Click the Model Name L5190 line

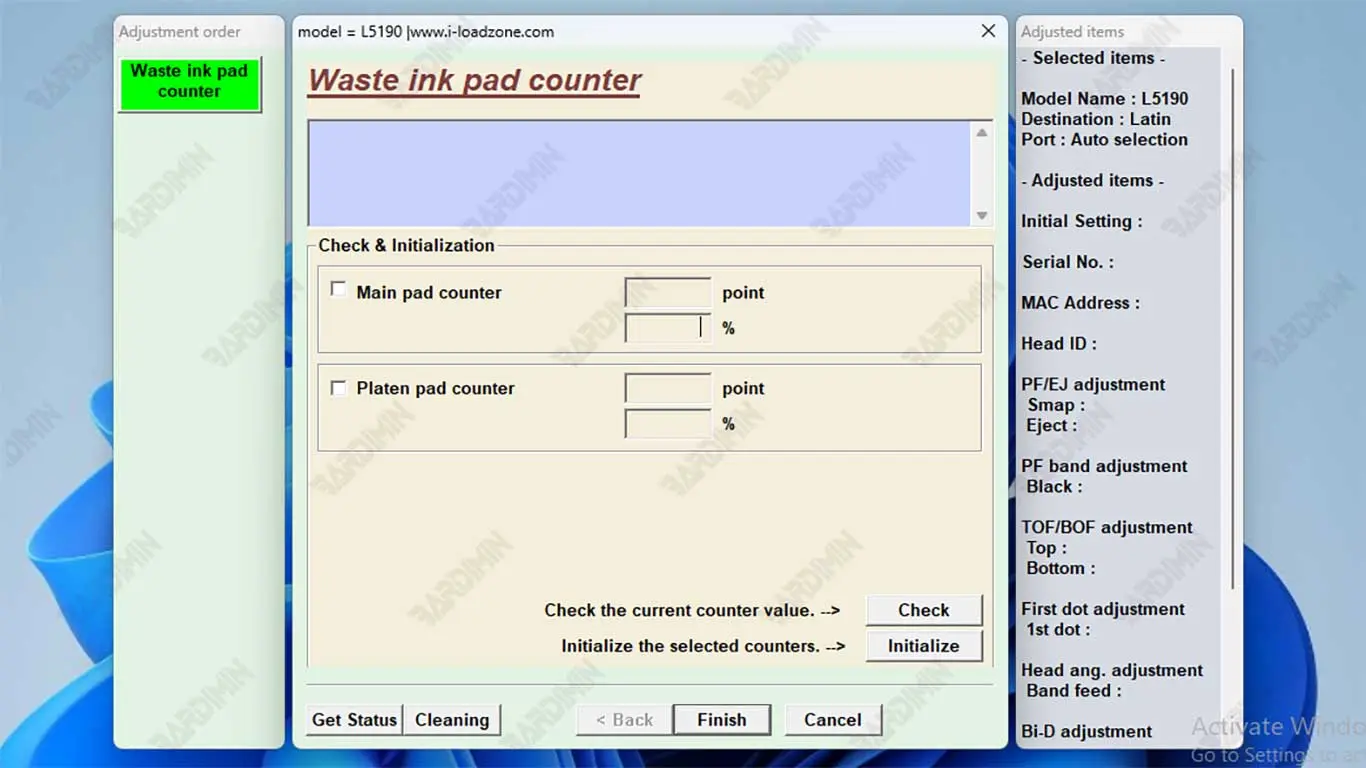1104,99
